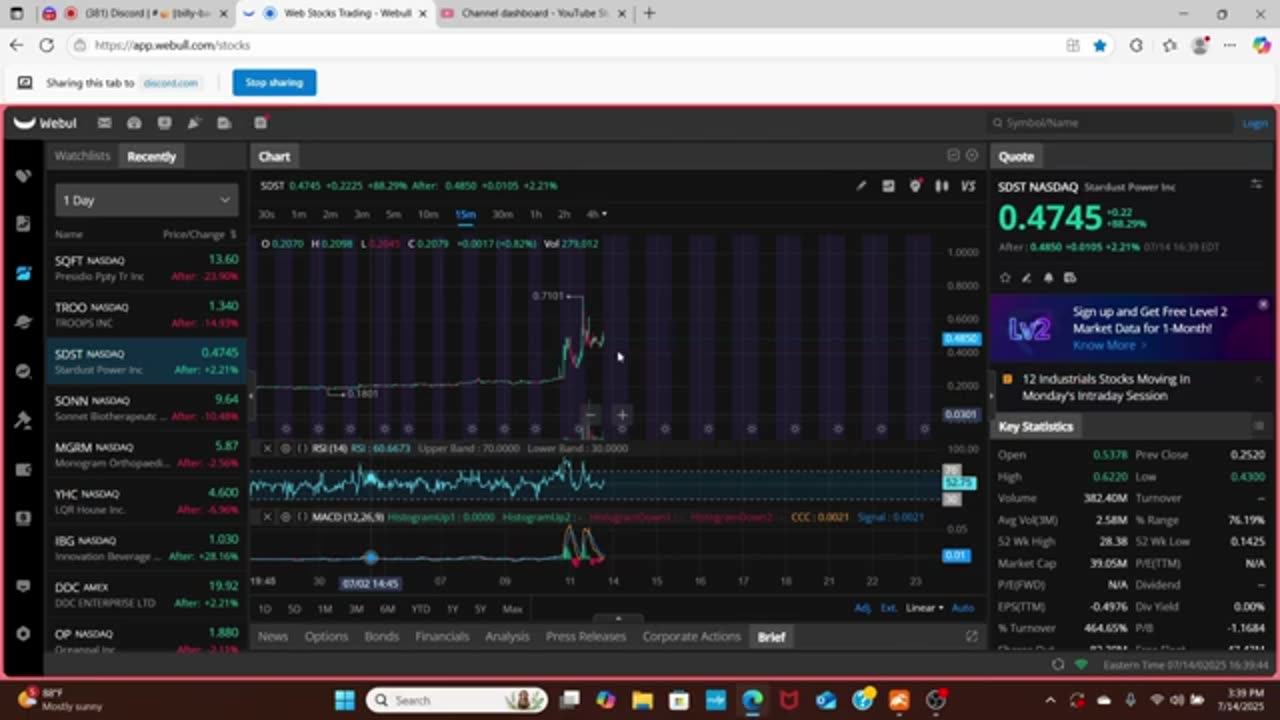Zoom in chart with plus button
The width and height of the screenshot is (1280, 720).
click(x=622, y=414)
